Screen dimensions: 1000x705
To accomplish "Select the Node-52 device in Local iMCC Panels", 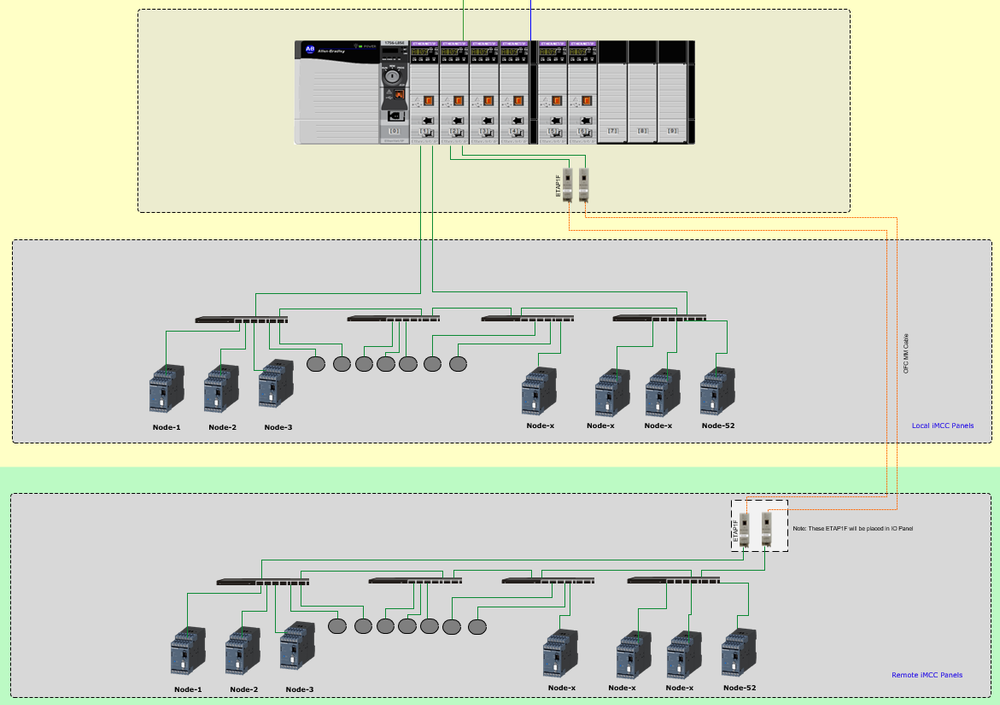I will [x=716, y=390].
